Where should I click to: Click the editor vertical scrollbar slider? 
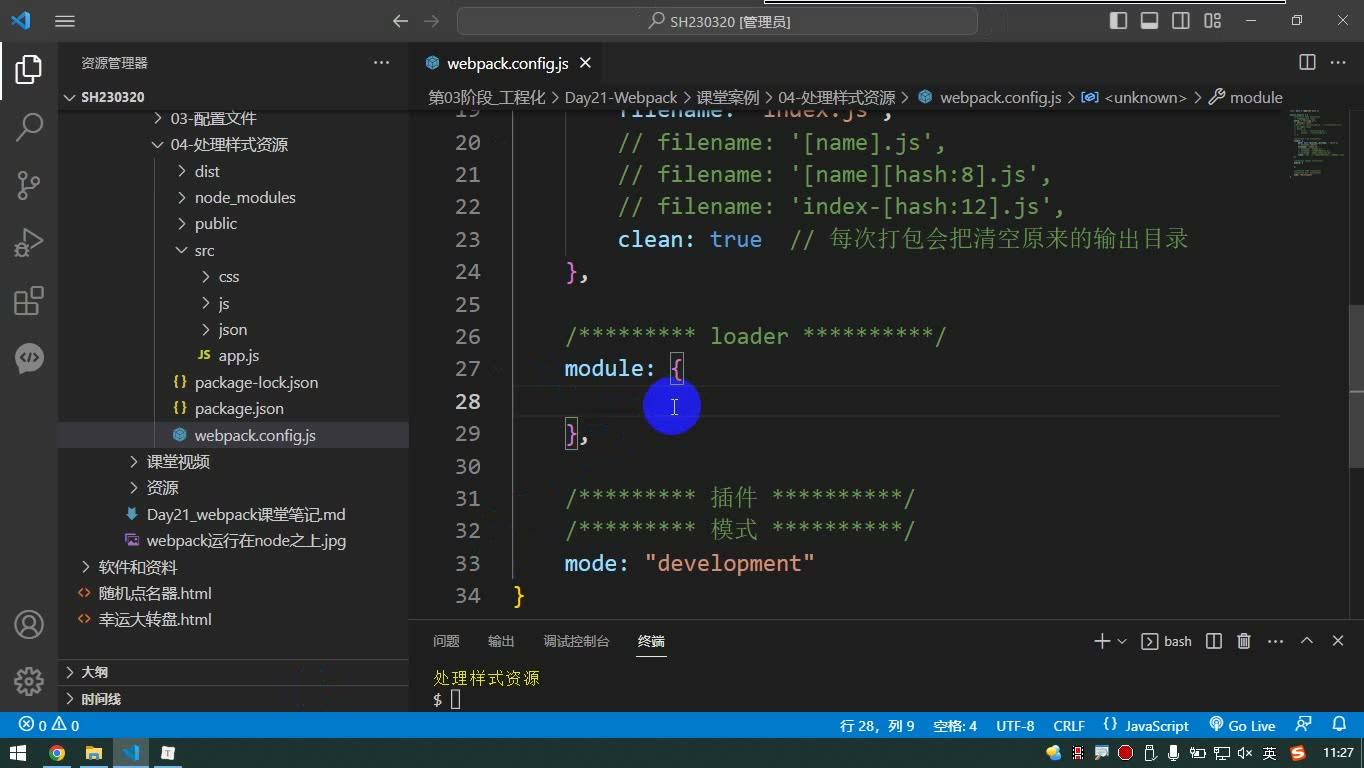pyautogui.click(x=1356, y=349)
